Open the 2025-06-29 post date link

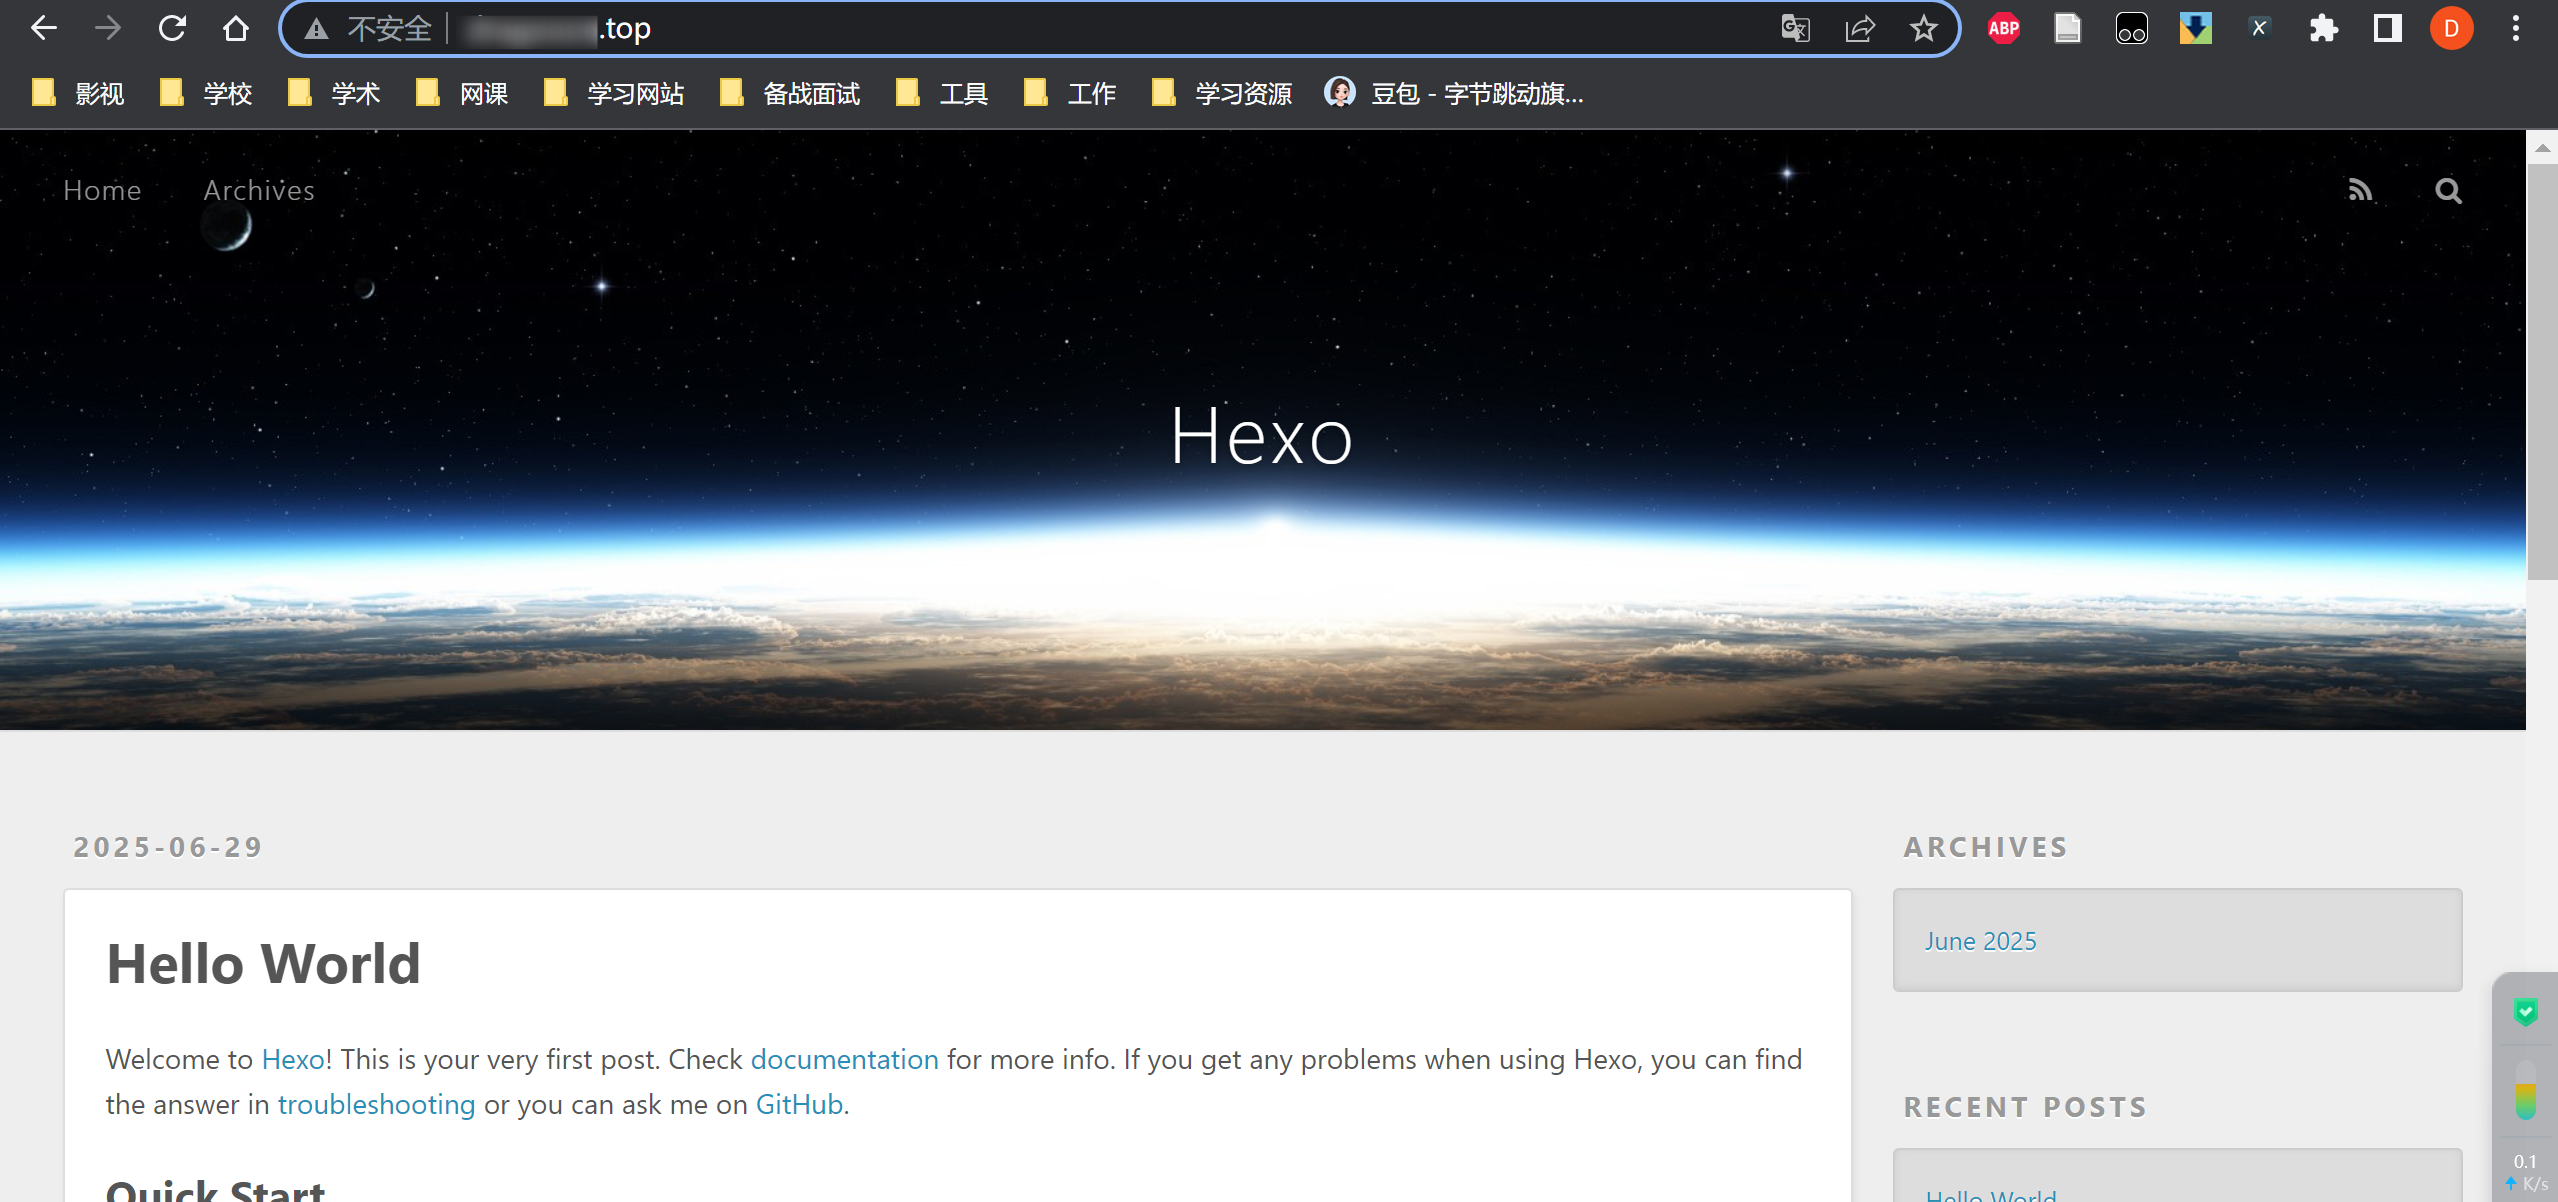[x=168, y=847]
